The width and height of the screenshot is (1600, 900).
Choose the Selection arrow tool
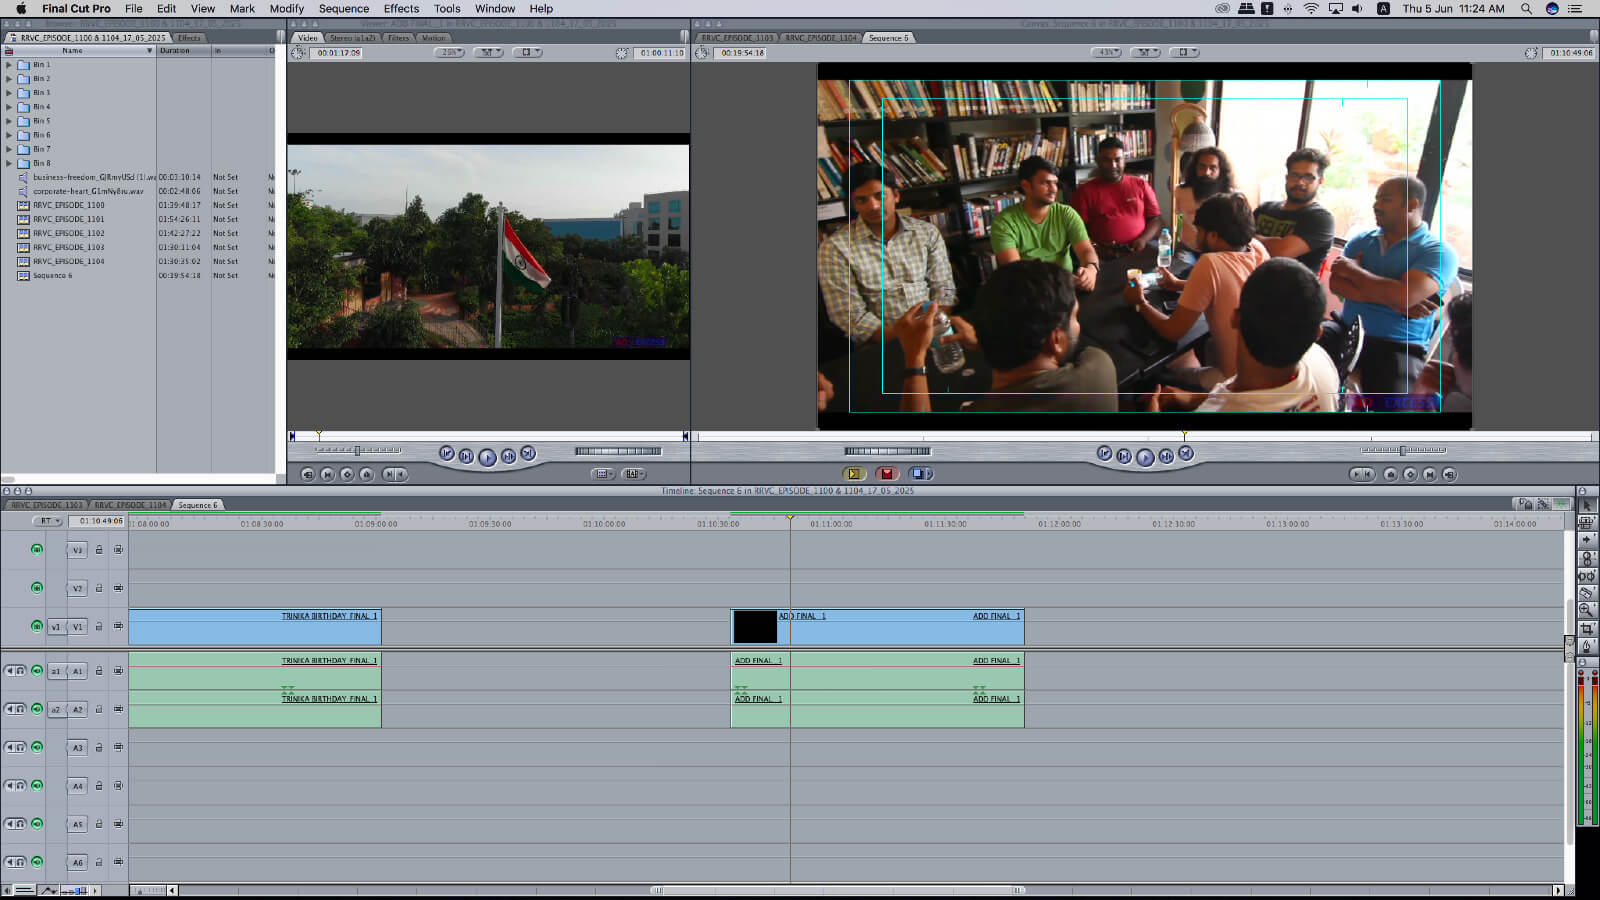[1587, 506]
